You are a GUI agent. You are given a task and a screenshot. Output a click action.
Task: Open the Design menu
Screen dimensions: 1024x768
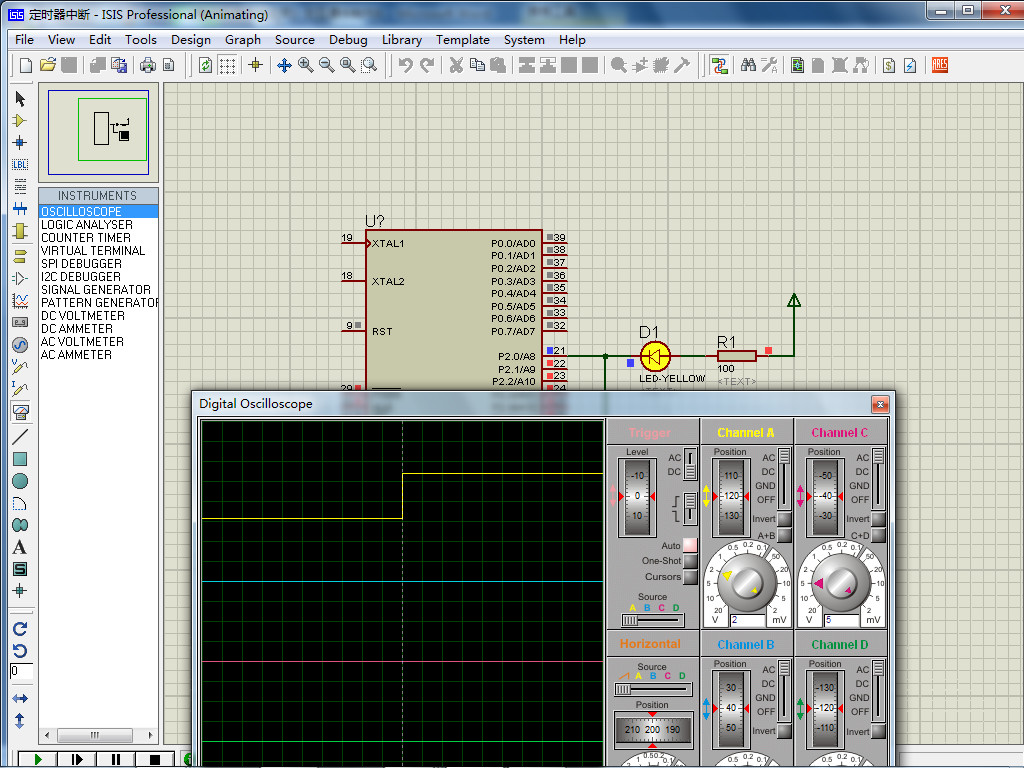pyautogui.click(x=191, y=40)
